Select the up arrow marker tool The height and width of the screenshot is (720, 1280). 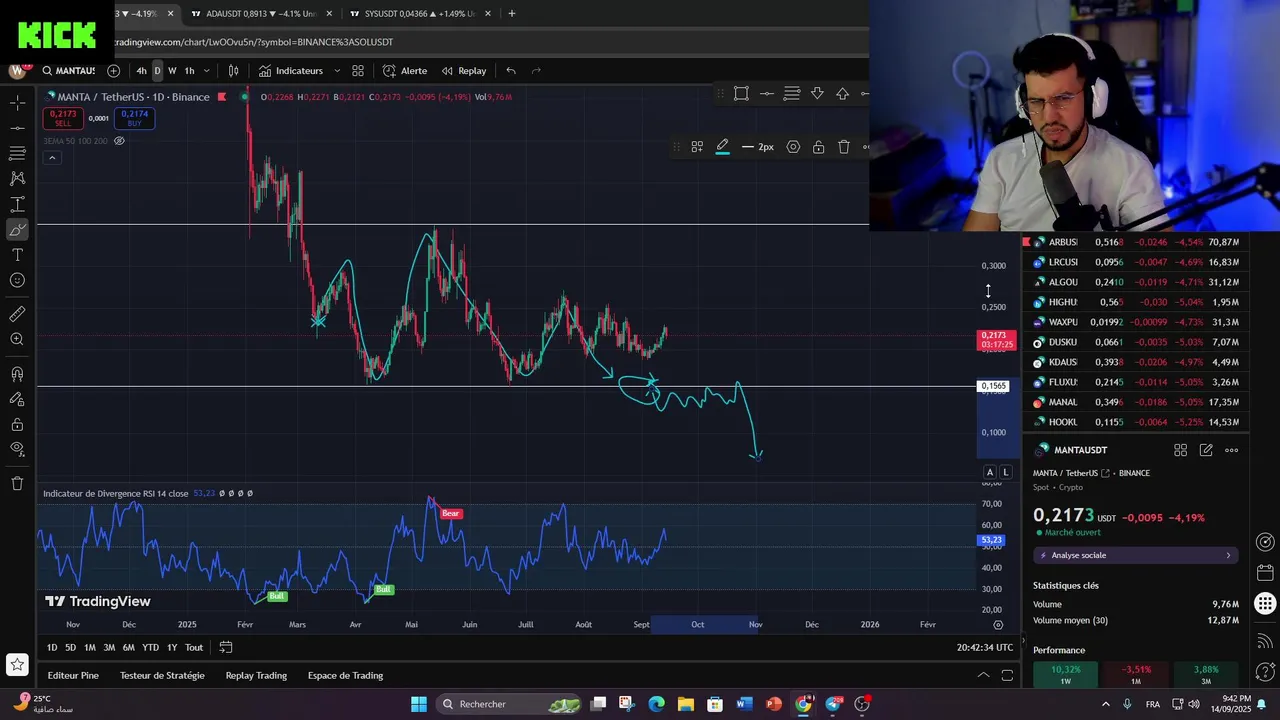click(x=843, y=93)
